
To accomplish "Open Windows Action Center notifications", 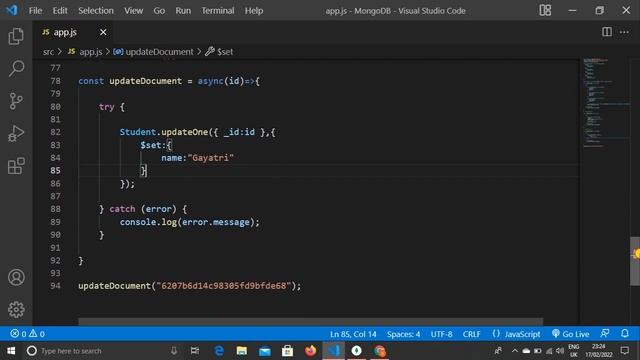I will pos(624,351).
